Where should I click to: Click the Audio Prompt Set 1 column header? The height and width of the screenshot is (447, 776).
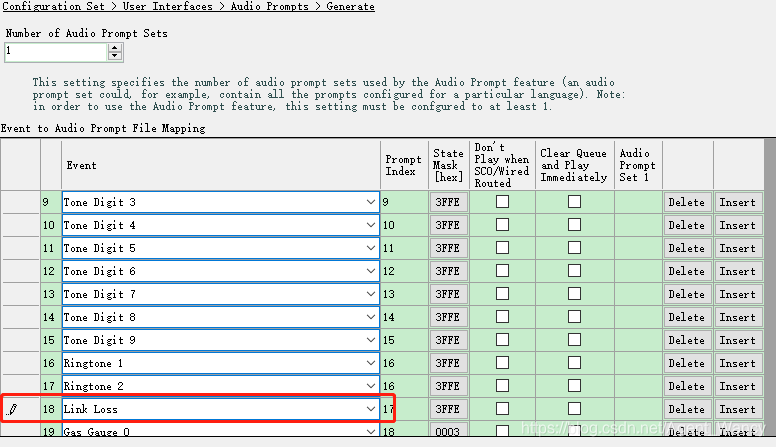[x=638, y=165]
